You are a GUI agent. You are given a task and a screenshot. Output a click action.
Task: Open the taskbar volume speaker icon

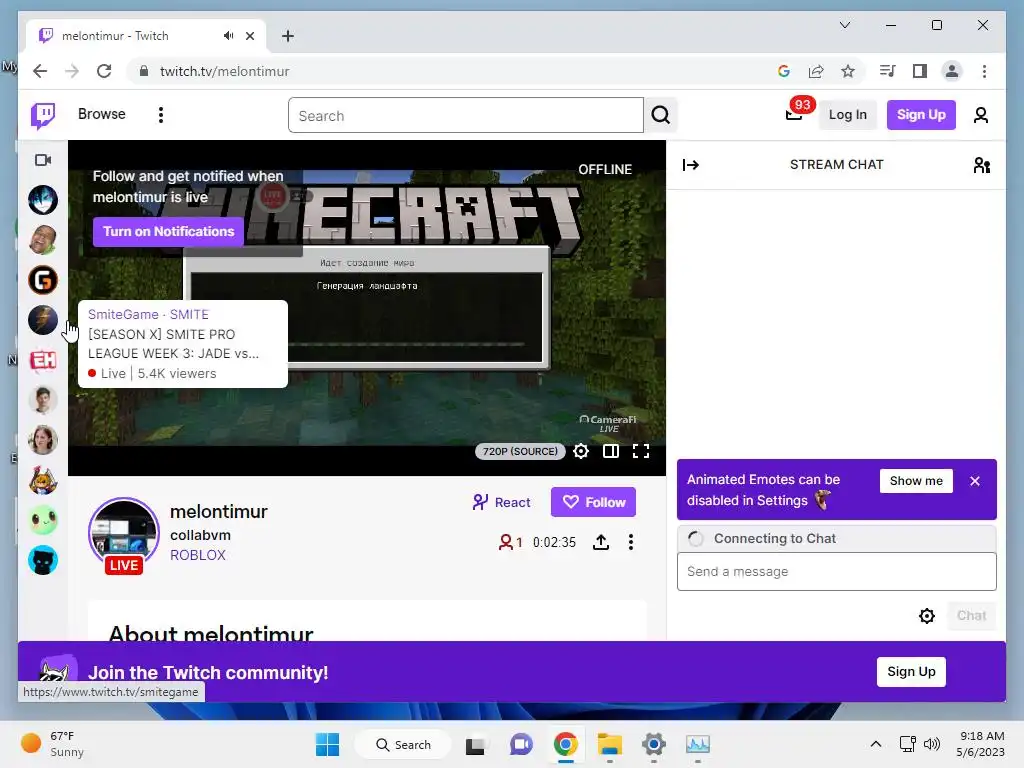[932, 744]
